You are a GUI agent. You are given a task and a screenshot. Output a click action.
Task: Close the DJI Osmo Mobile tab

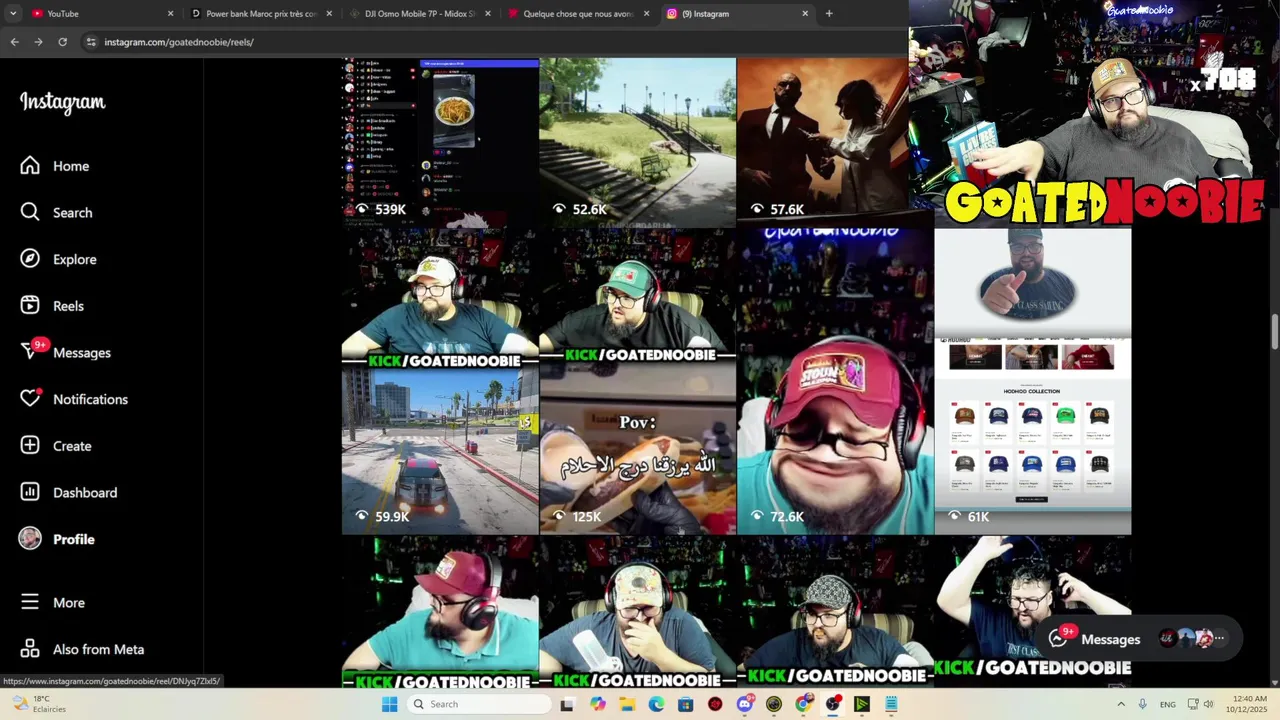488,14
